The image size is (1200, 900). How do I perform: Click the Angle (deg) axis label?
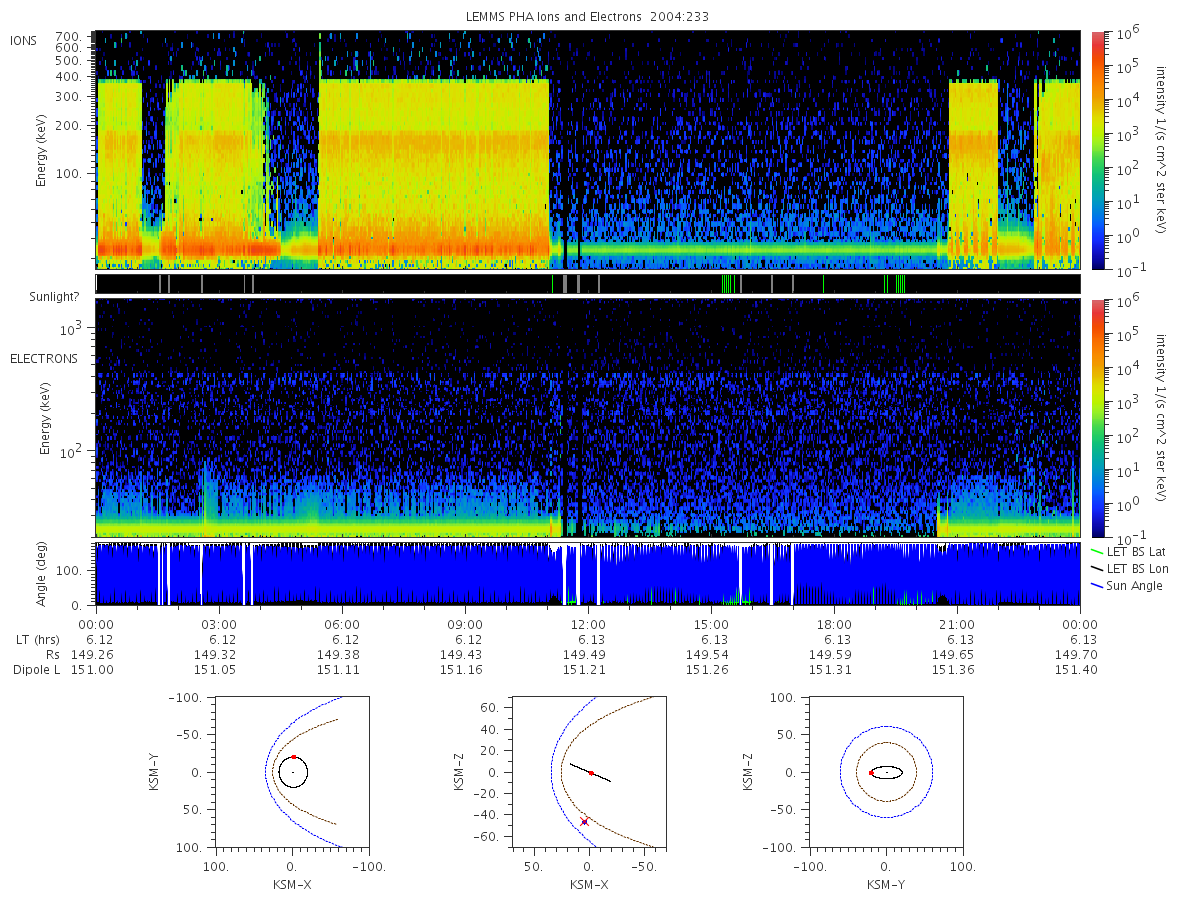(x=45, y=576)
